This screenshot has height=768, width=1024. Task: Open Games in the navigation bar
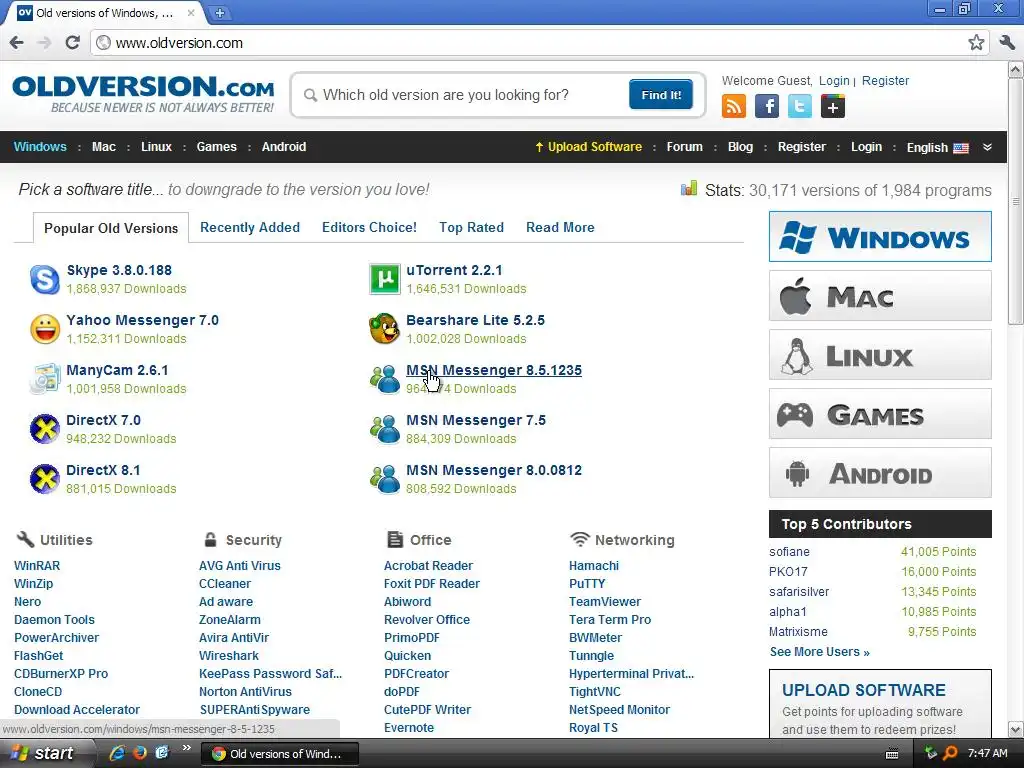[216, 147]
